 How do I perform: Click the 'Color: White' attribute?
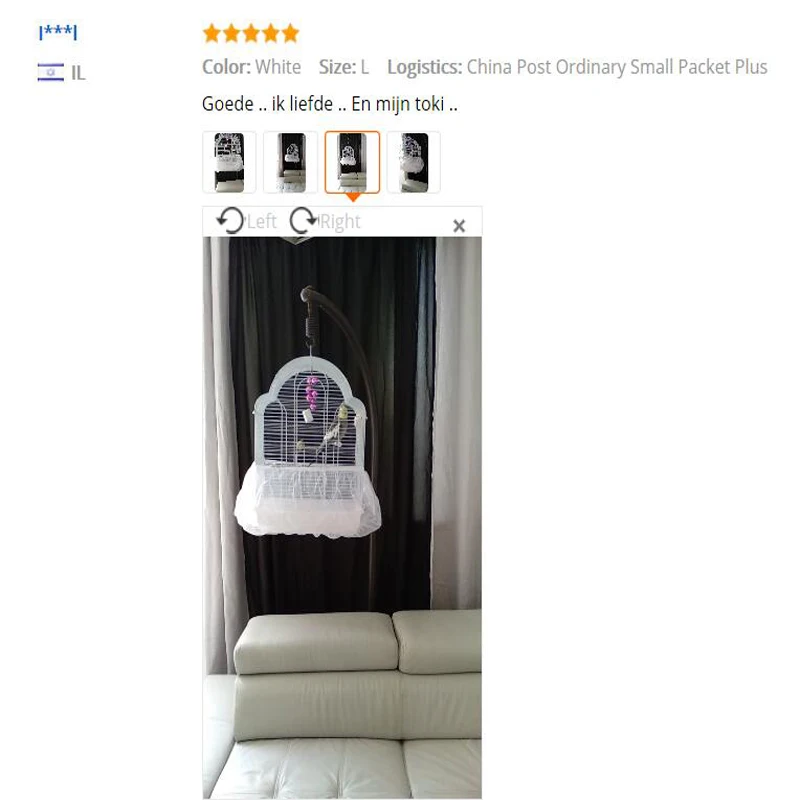(252, 67)
